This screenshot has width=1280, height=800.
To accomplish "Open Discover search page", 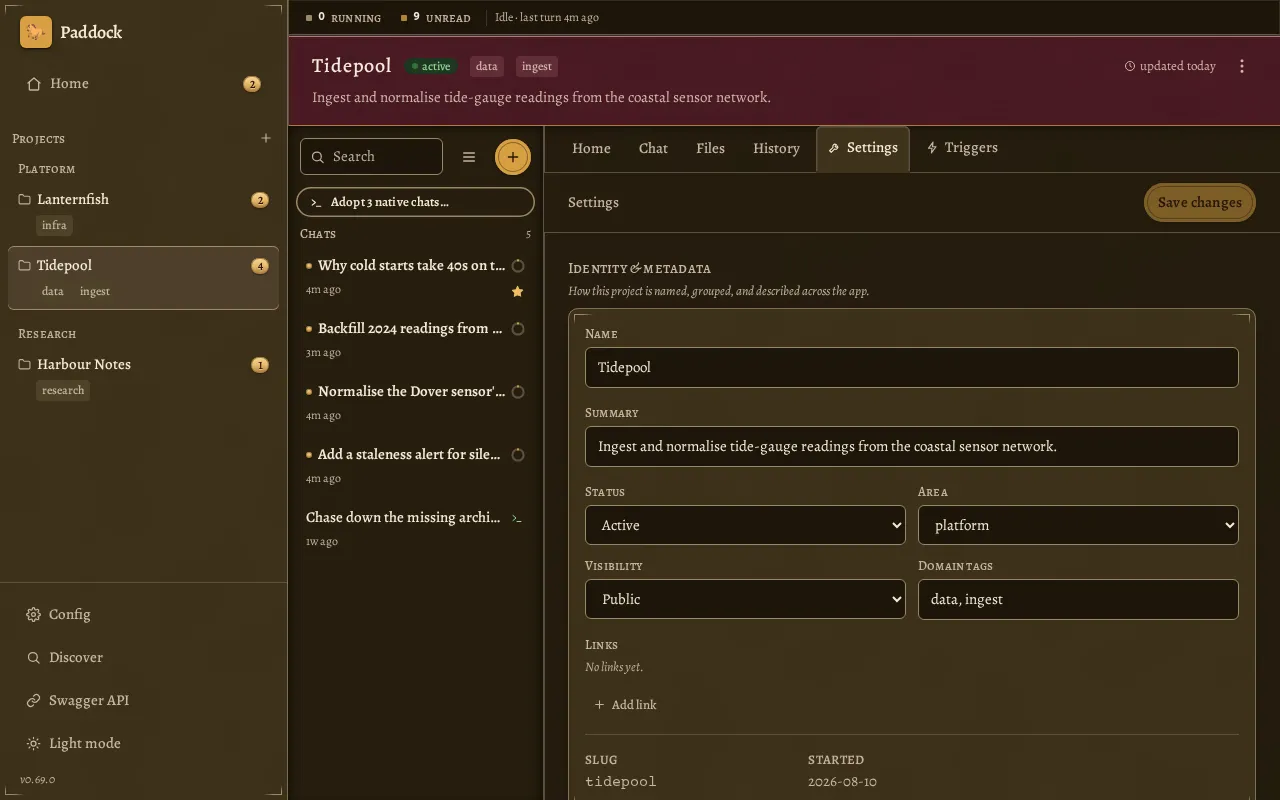I will pos(143,657).
